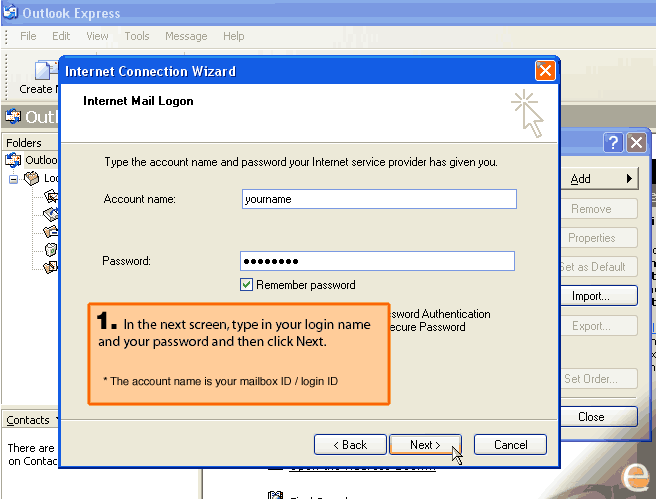Select the Deleted Items folder icon
The image size is (657, 500).
[x=51, y=249]
